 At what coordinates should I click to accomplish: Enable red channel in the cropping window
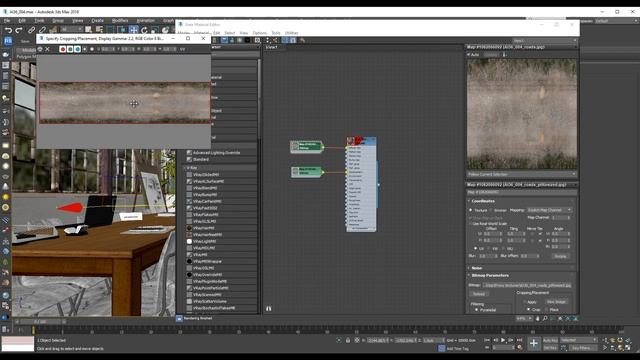point(62,49)
